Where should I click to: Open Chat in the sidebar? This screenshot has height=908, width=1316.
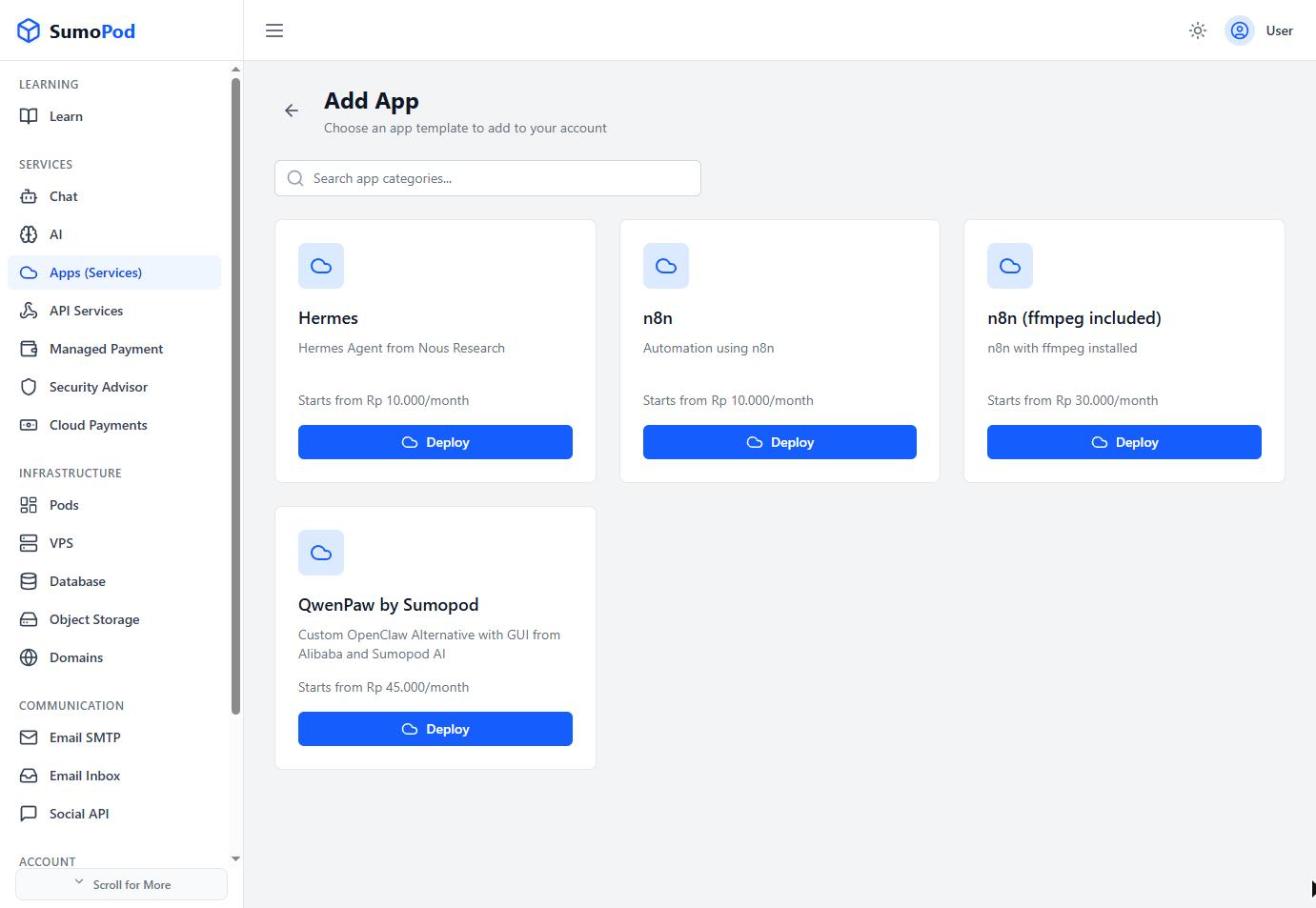click(x=114, y=196)
